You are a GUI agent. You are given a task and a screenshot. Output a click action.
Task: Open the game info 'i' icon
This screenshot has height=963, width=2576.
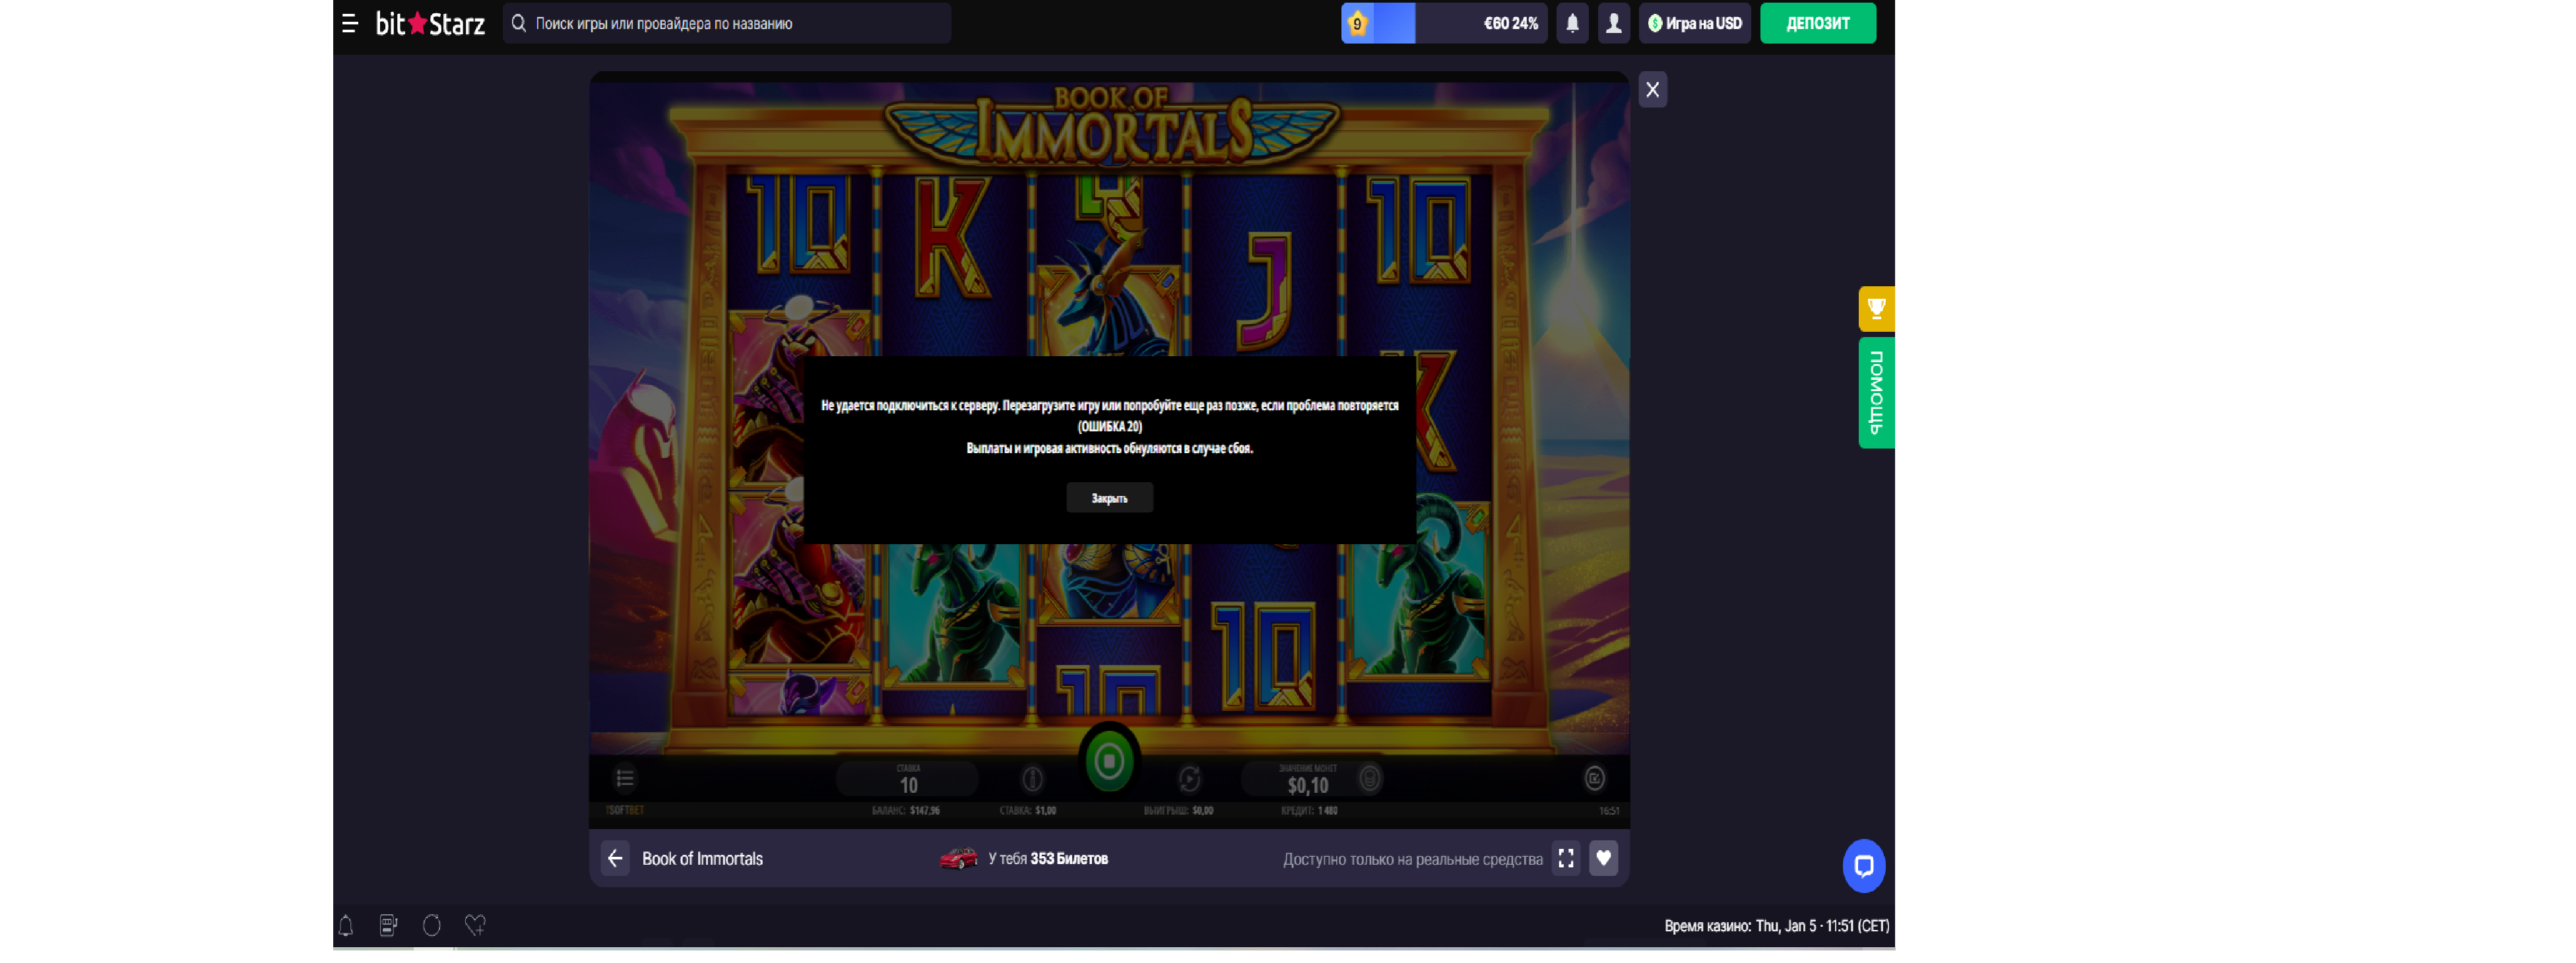(1033, 778)
